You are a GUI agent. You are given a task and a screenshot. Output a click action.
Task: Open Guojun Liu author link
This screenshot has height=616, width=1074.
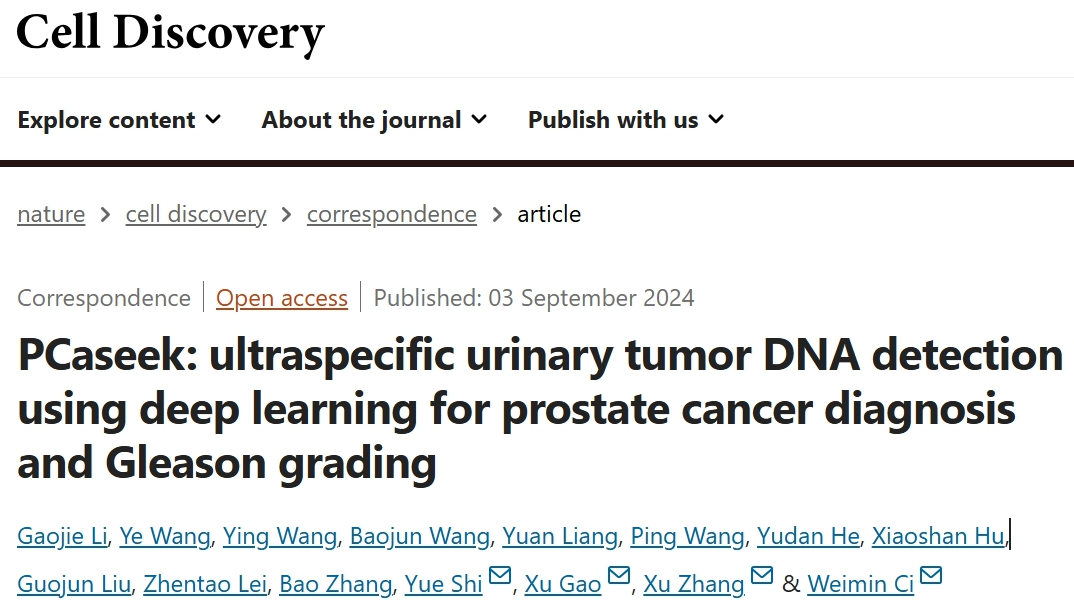tap(74, 584)
